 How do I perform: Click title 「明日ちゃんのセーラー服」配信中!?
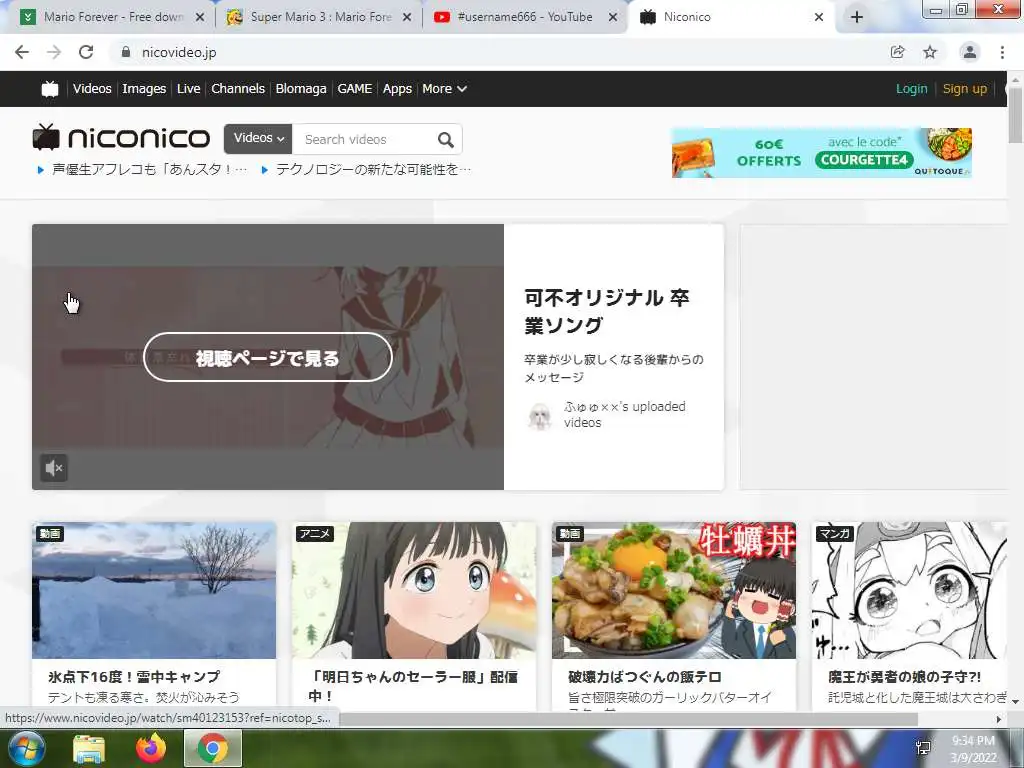(413, 686)
